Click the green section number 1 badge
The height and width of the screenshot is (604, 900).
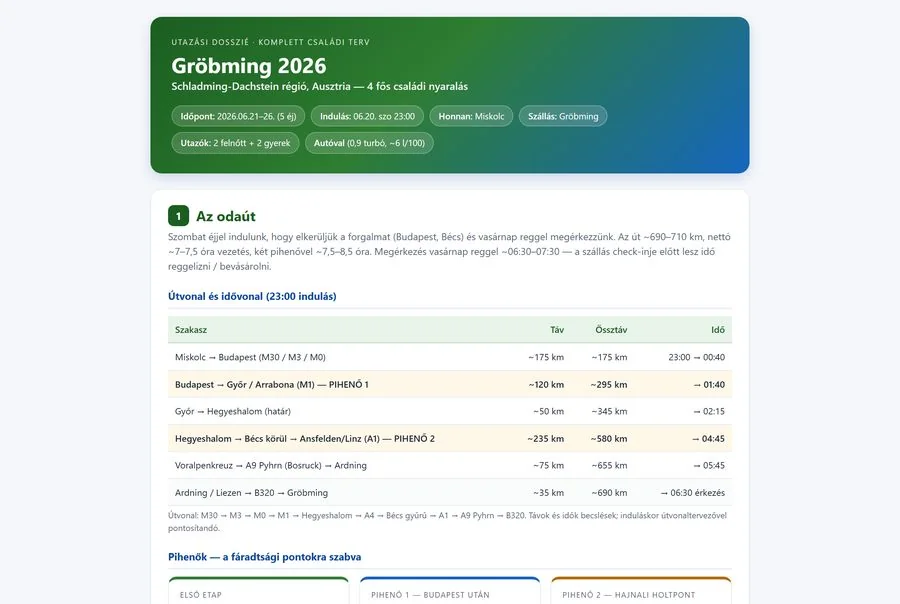coord(179,216)
